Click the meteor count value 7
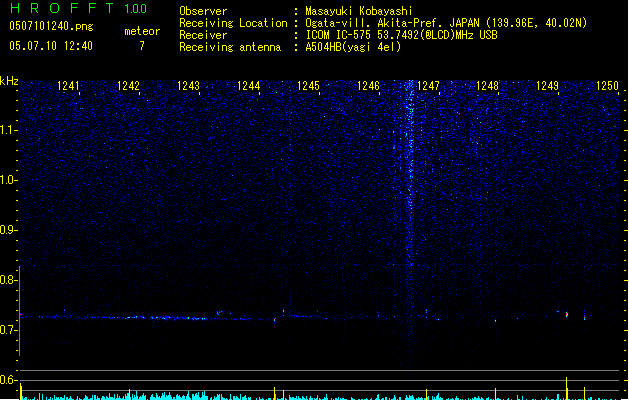The width and height of the screenshot is (629, 400). (x=142, y=46)
